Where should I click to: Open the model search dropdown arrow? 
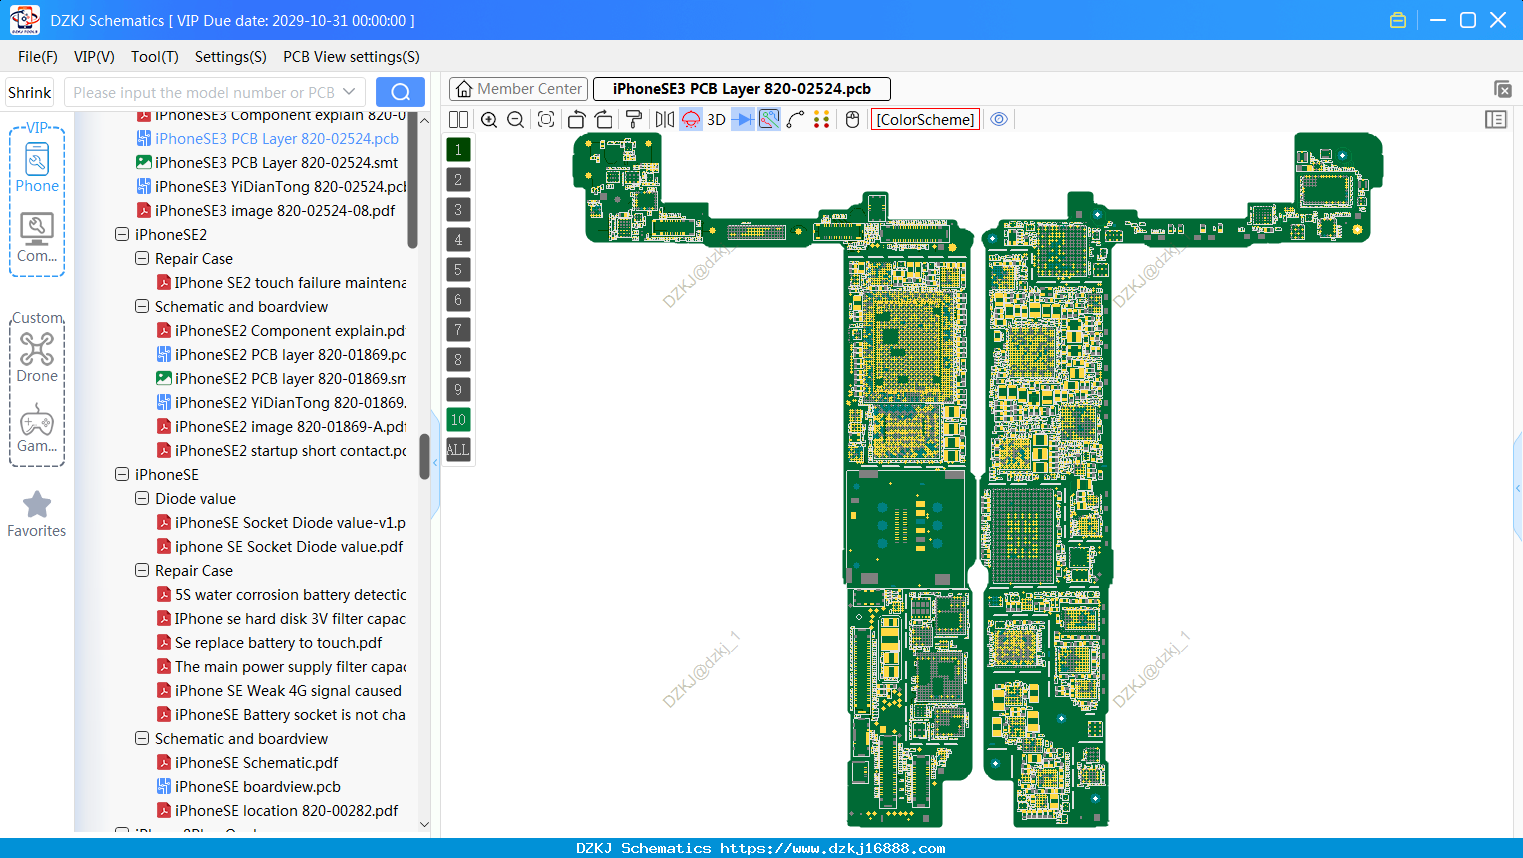coord(349,92)
